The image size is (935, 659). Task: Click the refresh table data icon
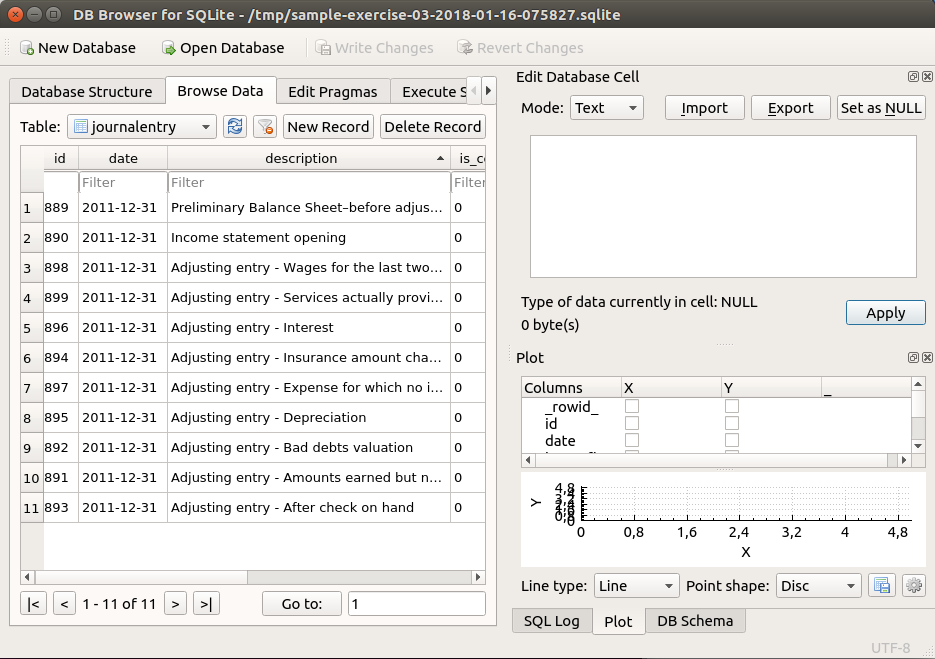(x=235, y=126)
